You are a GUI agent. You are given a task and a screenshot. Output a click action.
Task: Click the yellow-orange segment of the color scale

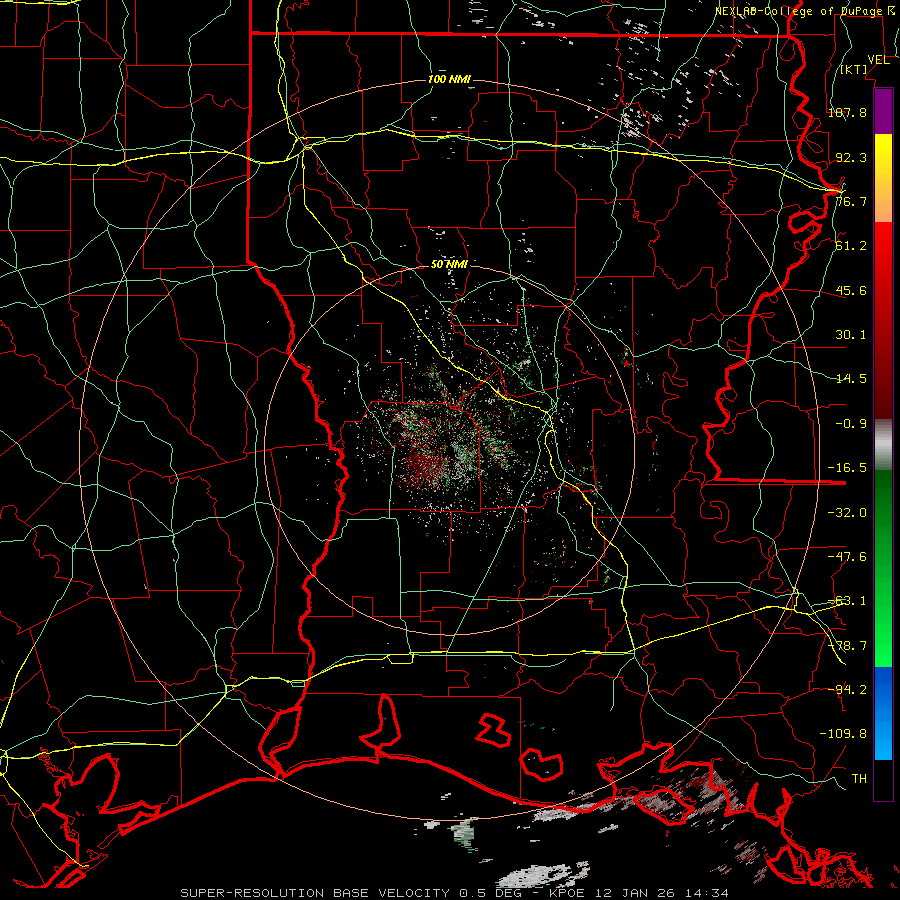(883, 178)
